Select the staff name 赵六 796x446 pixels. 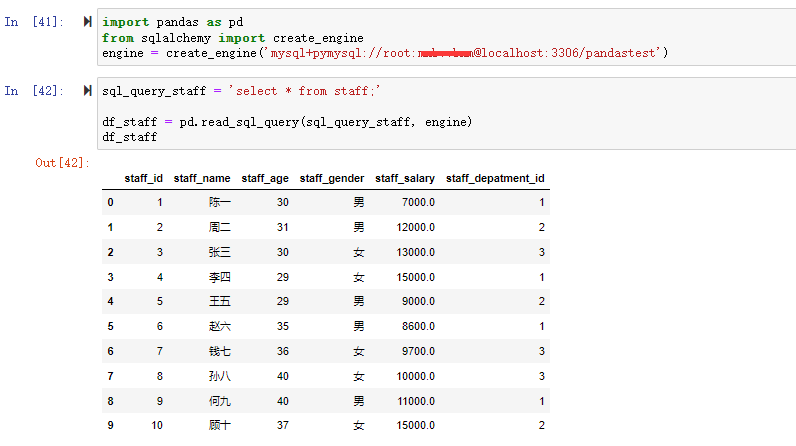tap(220, 326)
